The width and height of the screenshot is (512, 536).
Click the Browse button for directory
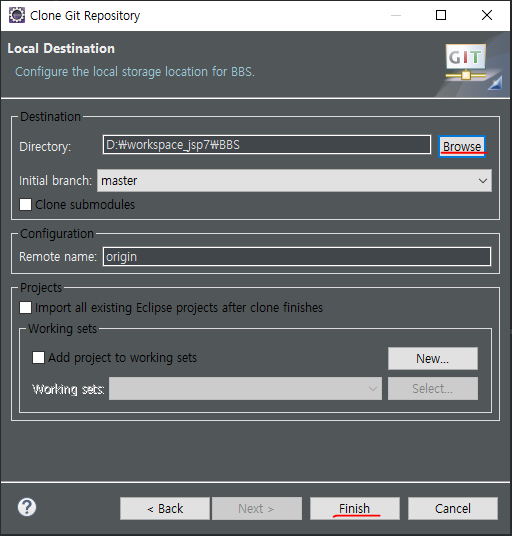(x=462, y=147)
